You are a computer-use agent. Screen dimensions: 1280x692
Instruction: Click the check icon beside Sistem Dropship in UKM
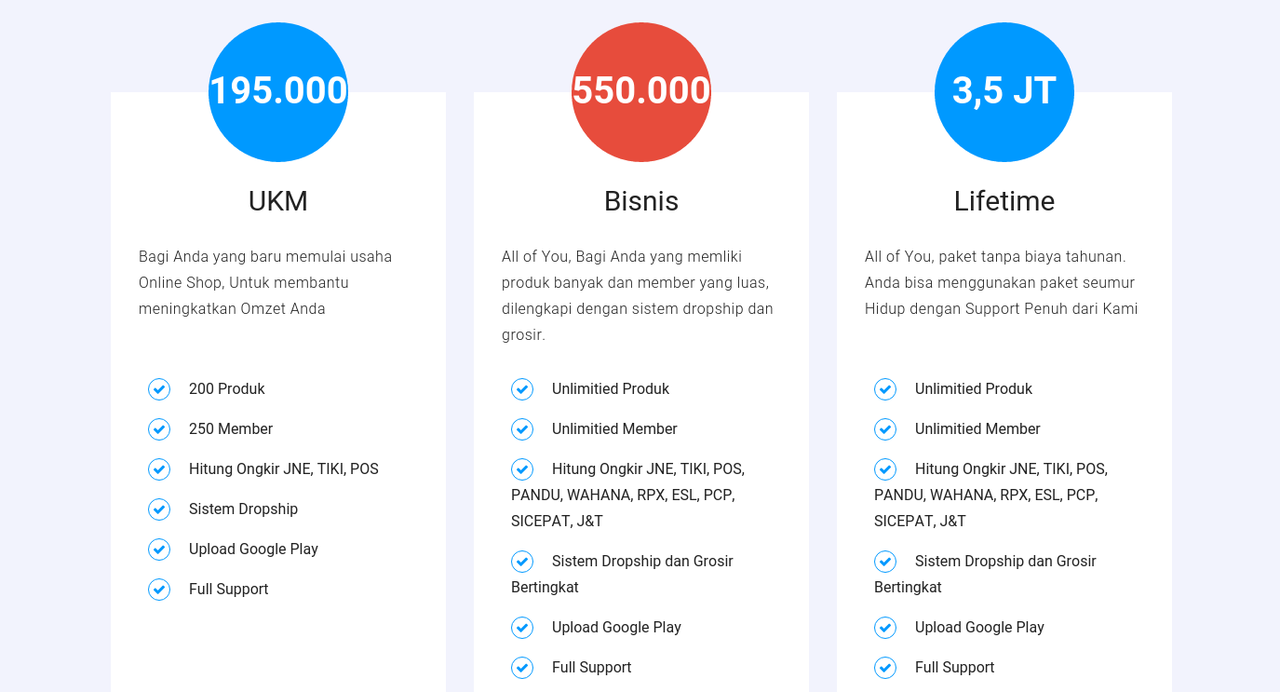(x=159, y=509)
